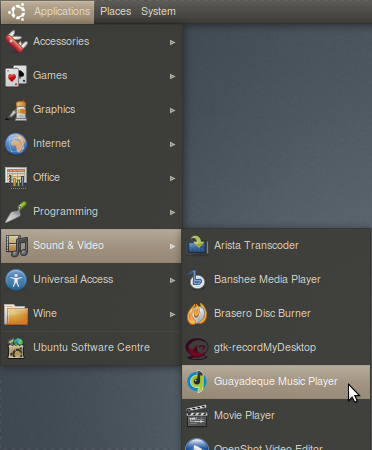Click the Brasero flame disc icon
Screen dimensions: 372x450
pyautogui.click(x=197, y=314)
